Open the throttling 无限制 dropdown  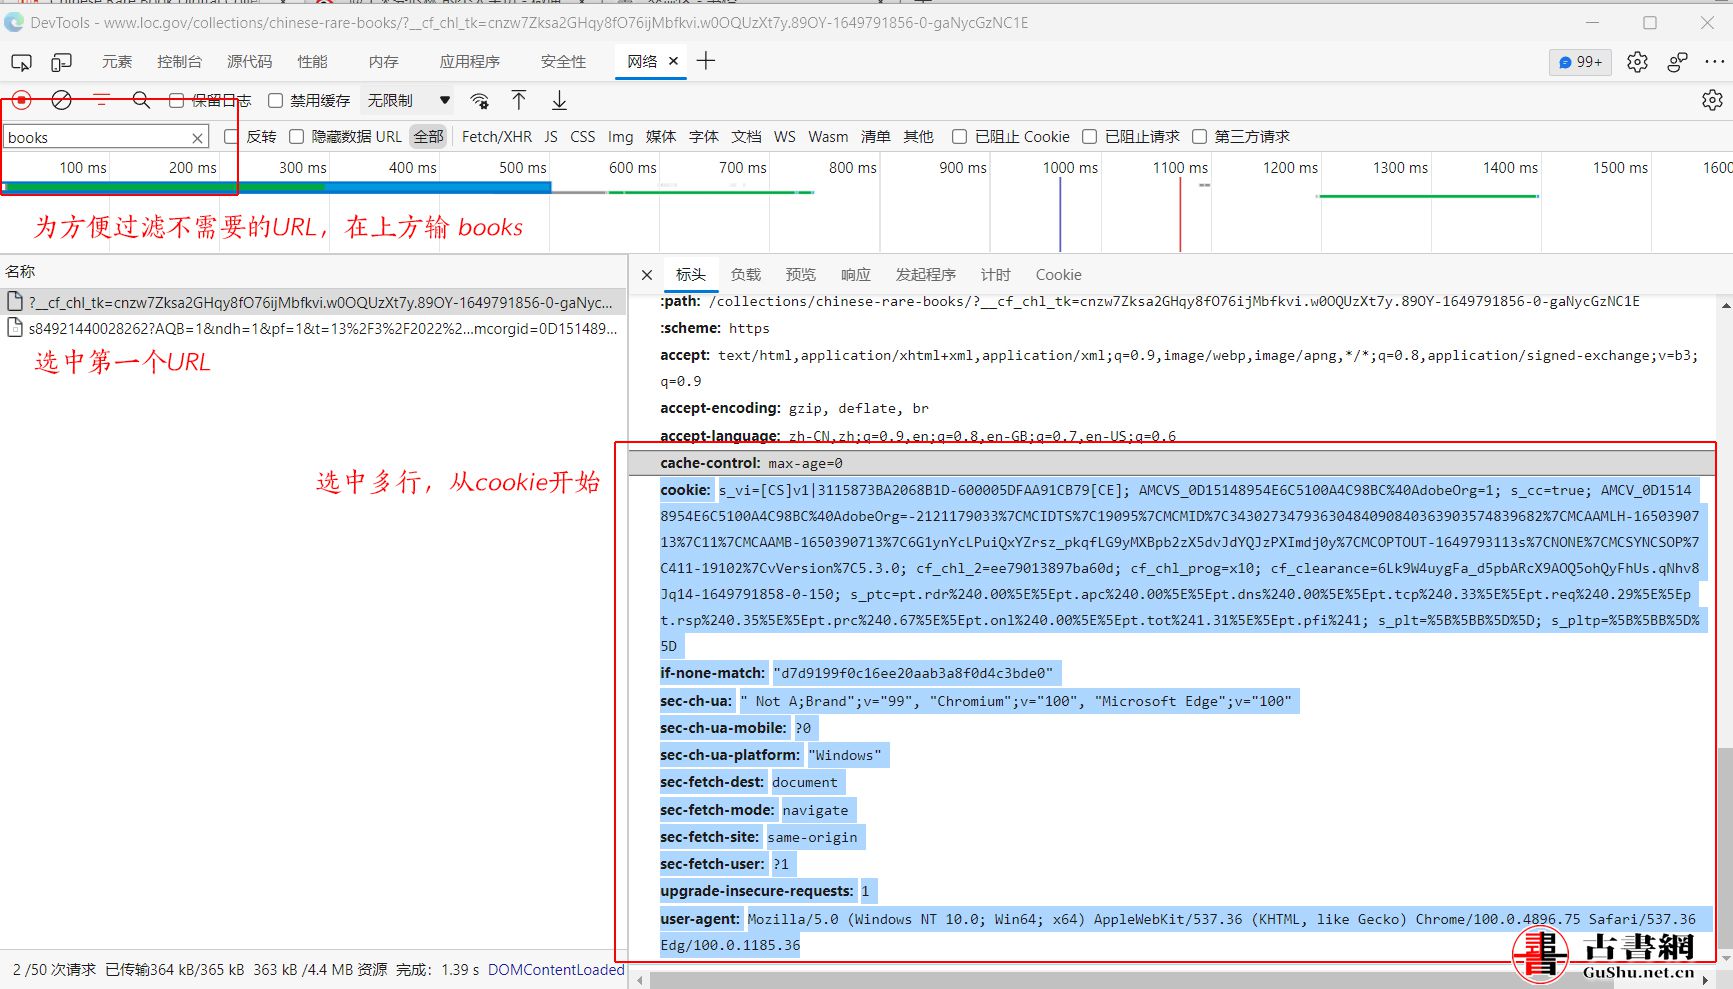tap(408, 101)
